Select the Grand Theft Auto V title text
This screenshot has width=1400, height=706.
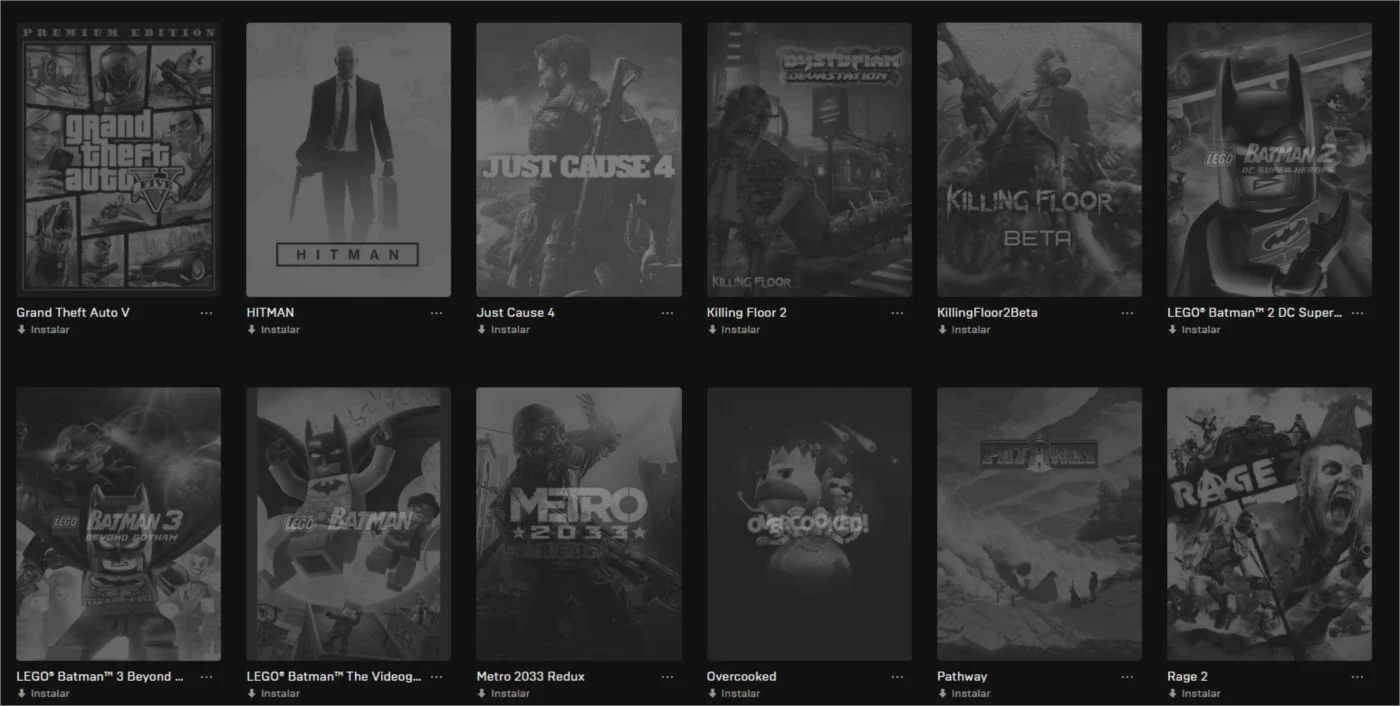point(73,313)
